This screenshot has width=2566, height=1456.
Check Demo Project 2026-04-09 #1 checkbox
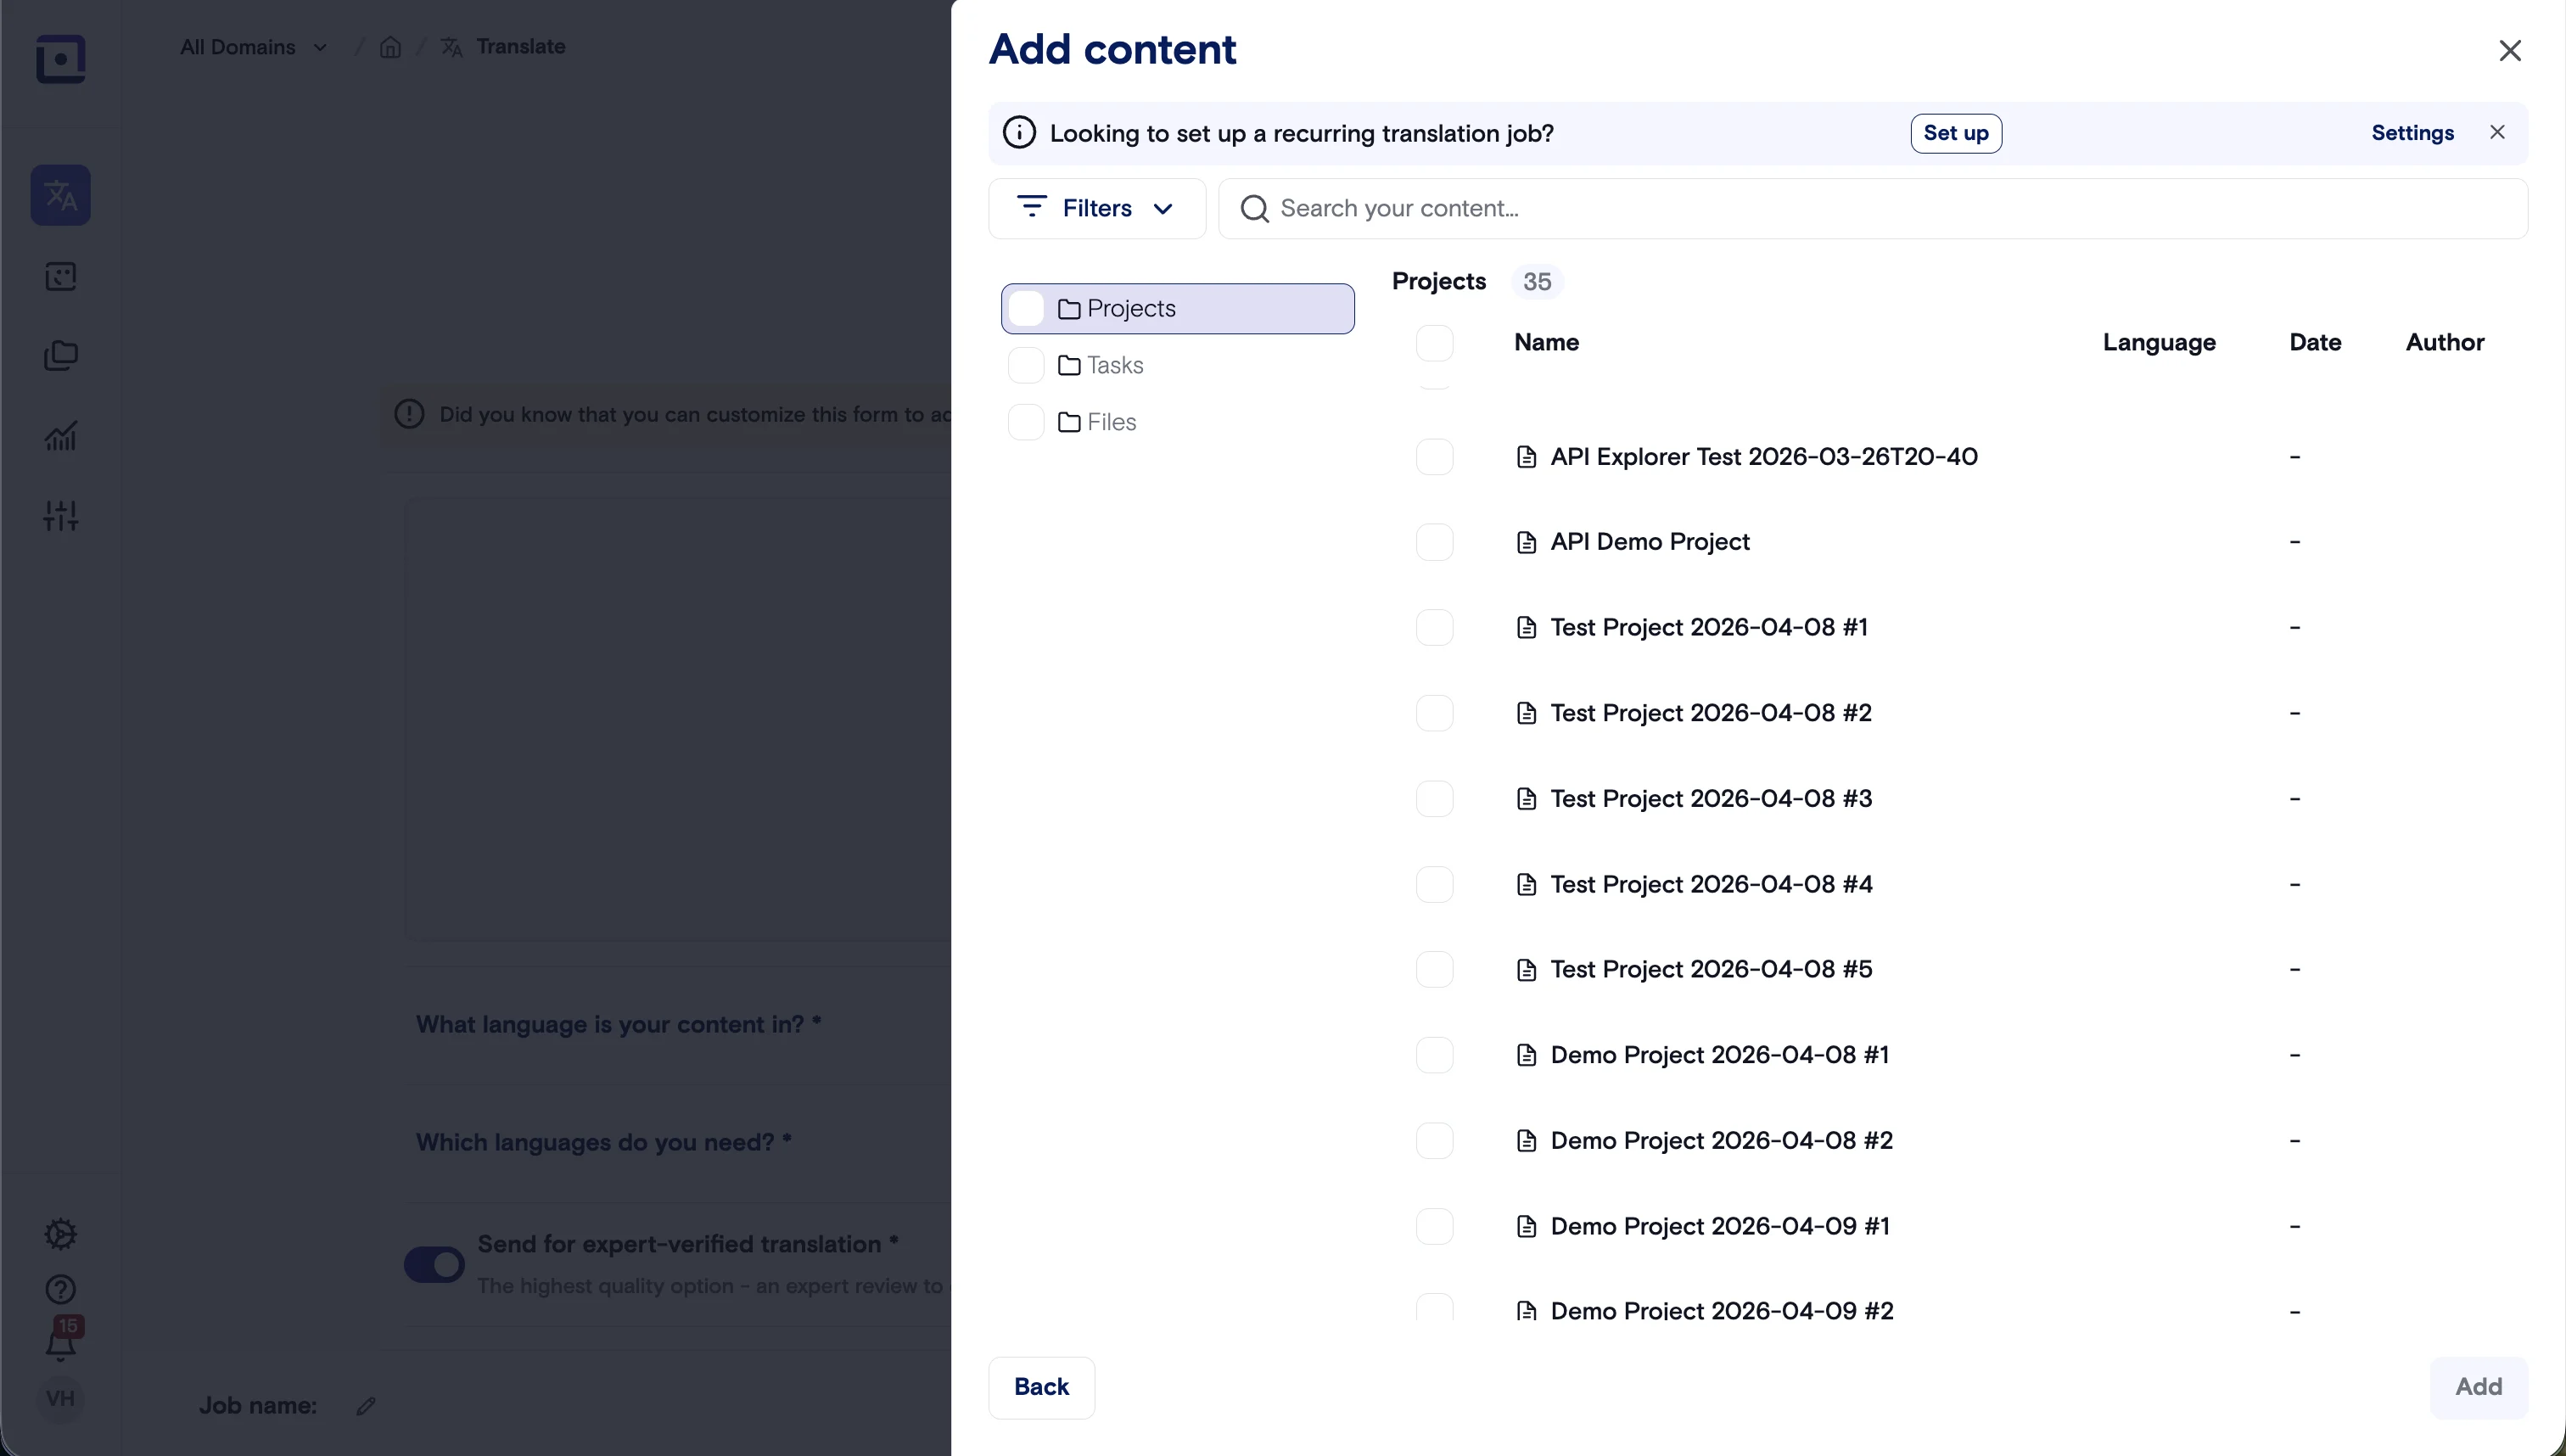[1435, 1226]
